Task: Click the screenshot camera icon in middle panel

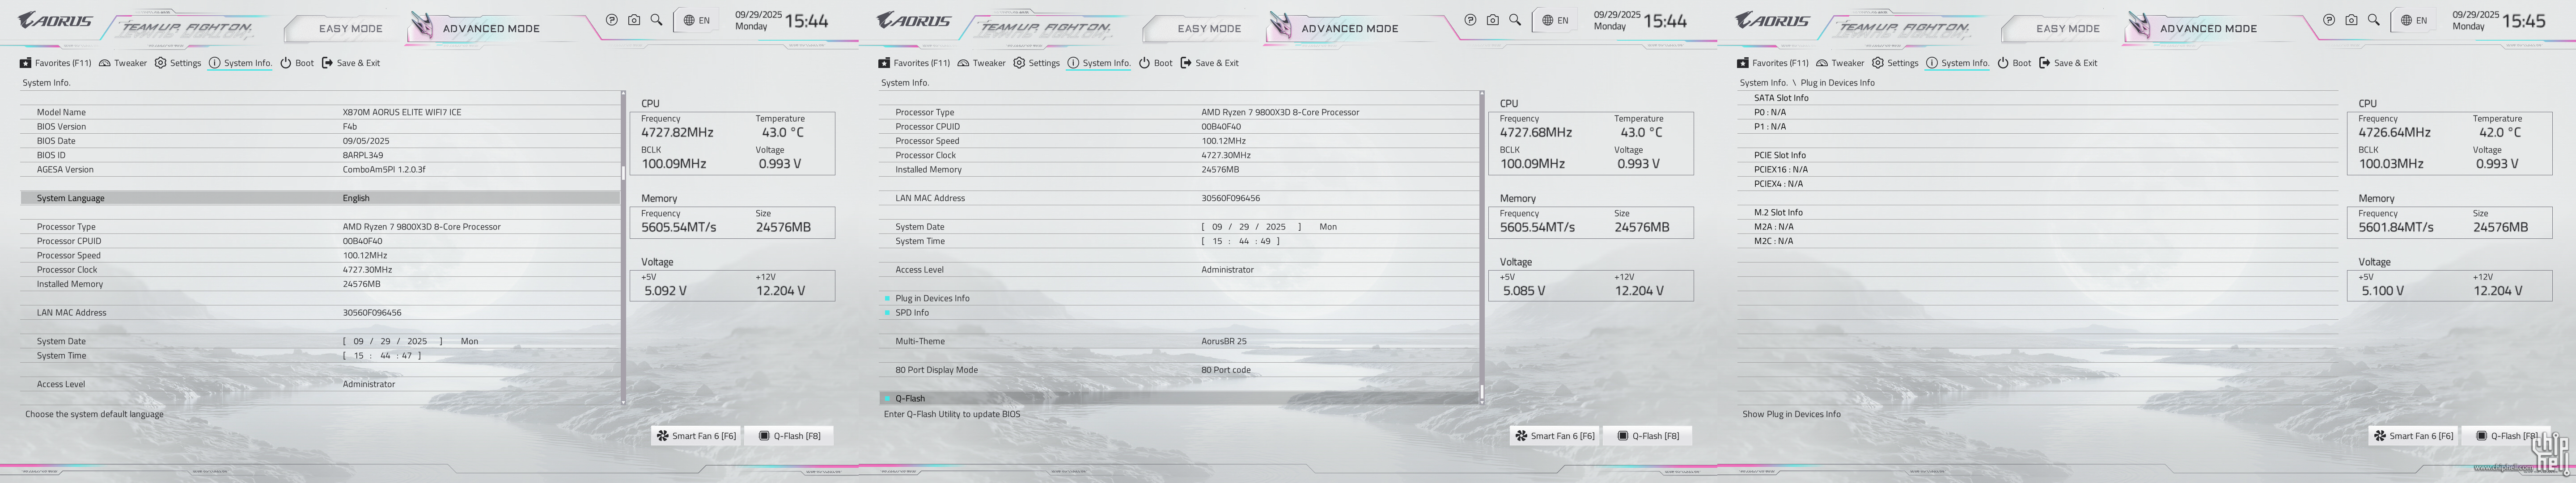Action: pos(1492,20)
